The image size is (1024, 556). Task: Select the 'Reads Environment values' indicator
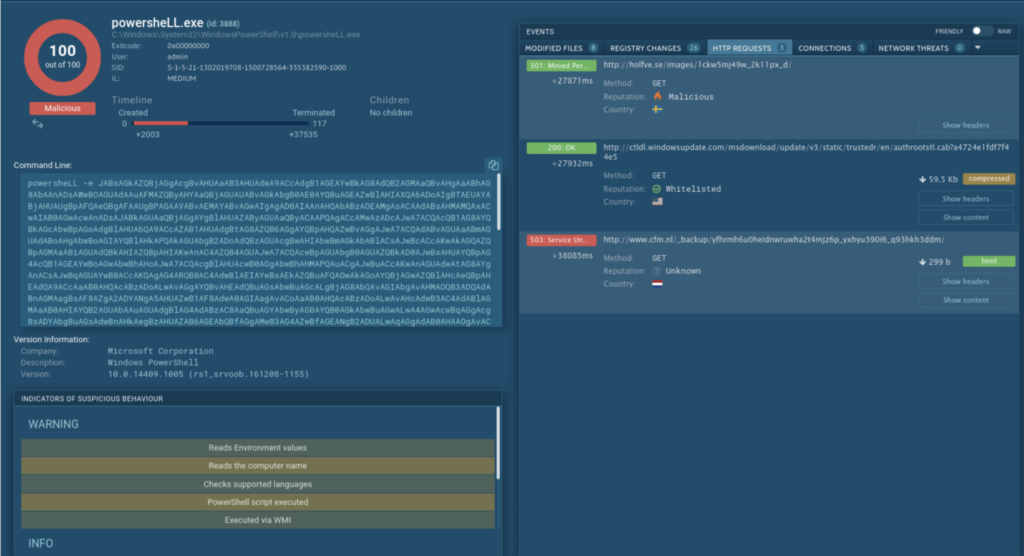pyautogui.click(x=257, y=448)
